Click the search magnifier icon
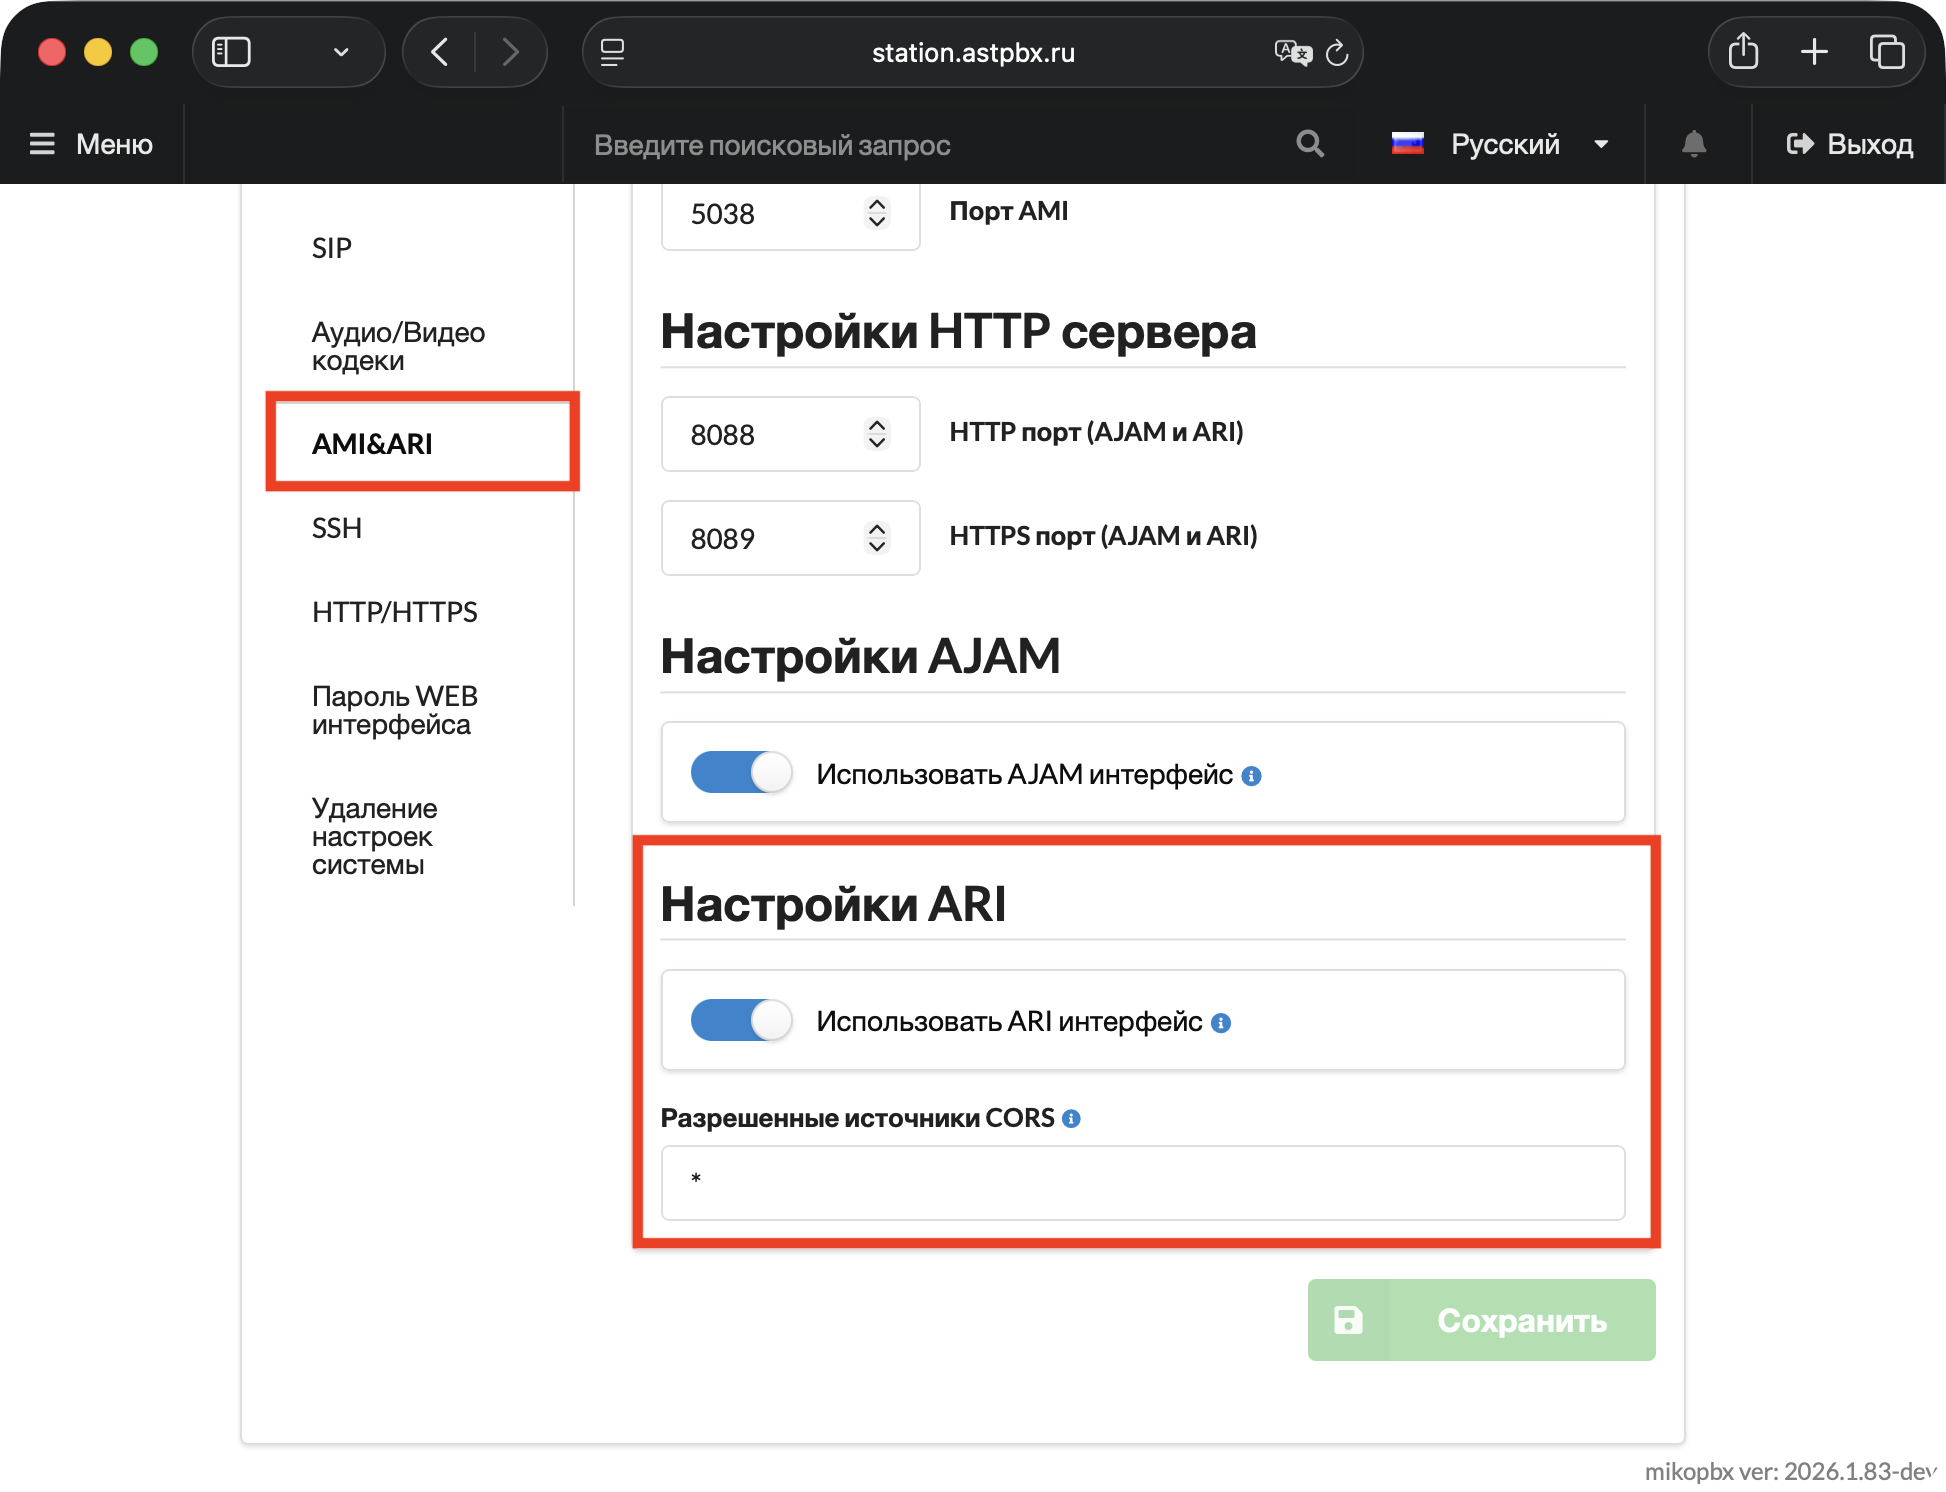This screenshot has width=1946, height=1492. 1309,144
